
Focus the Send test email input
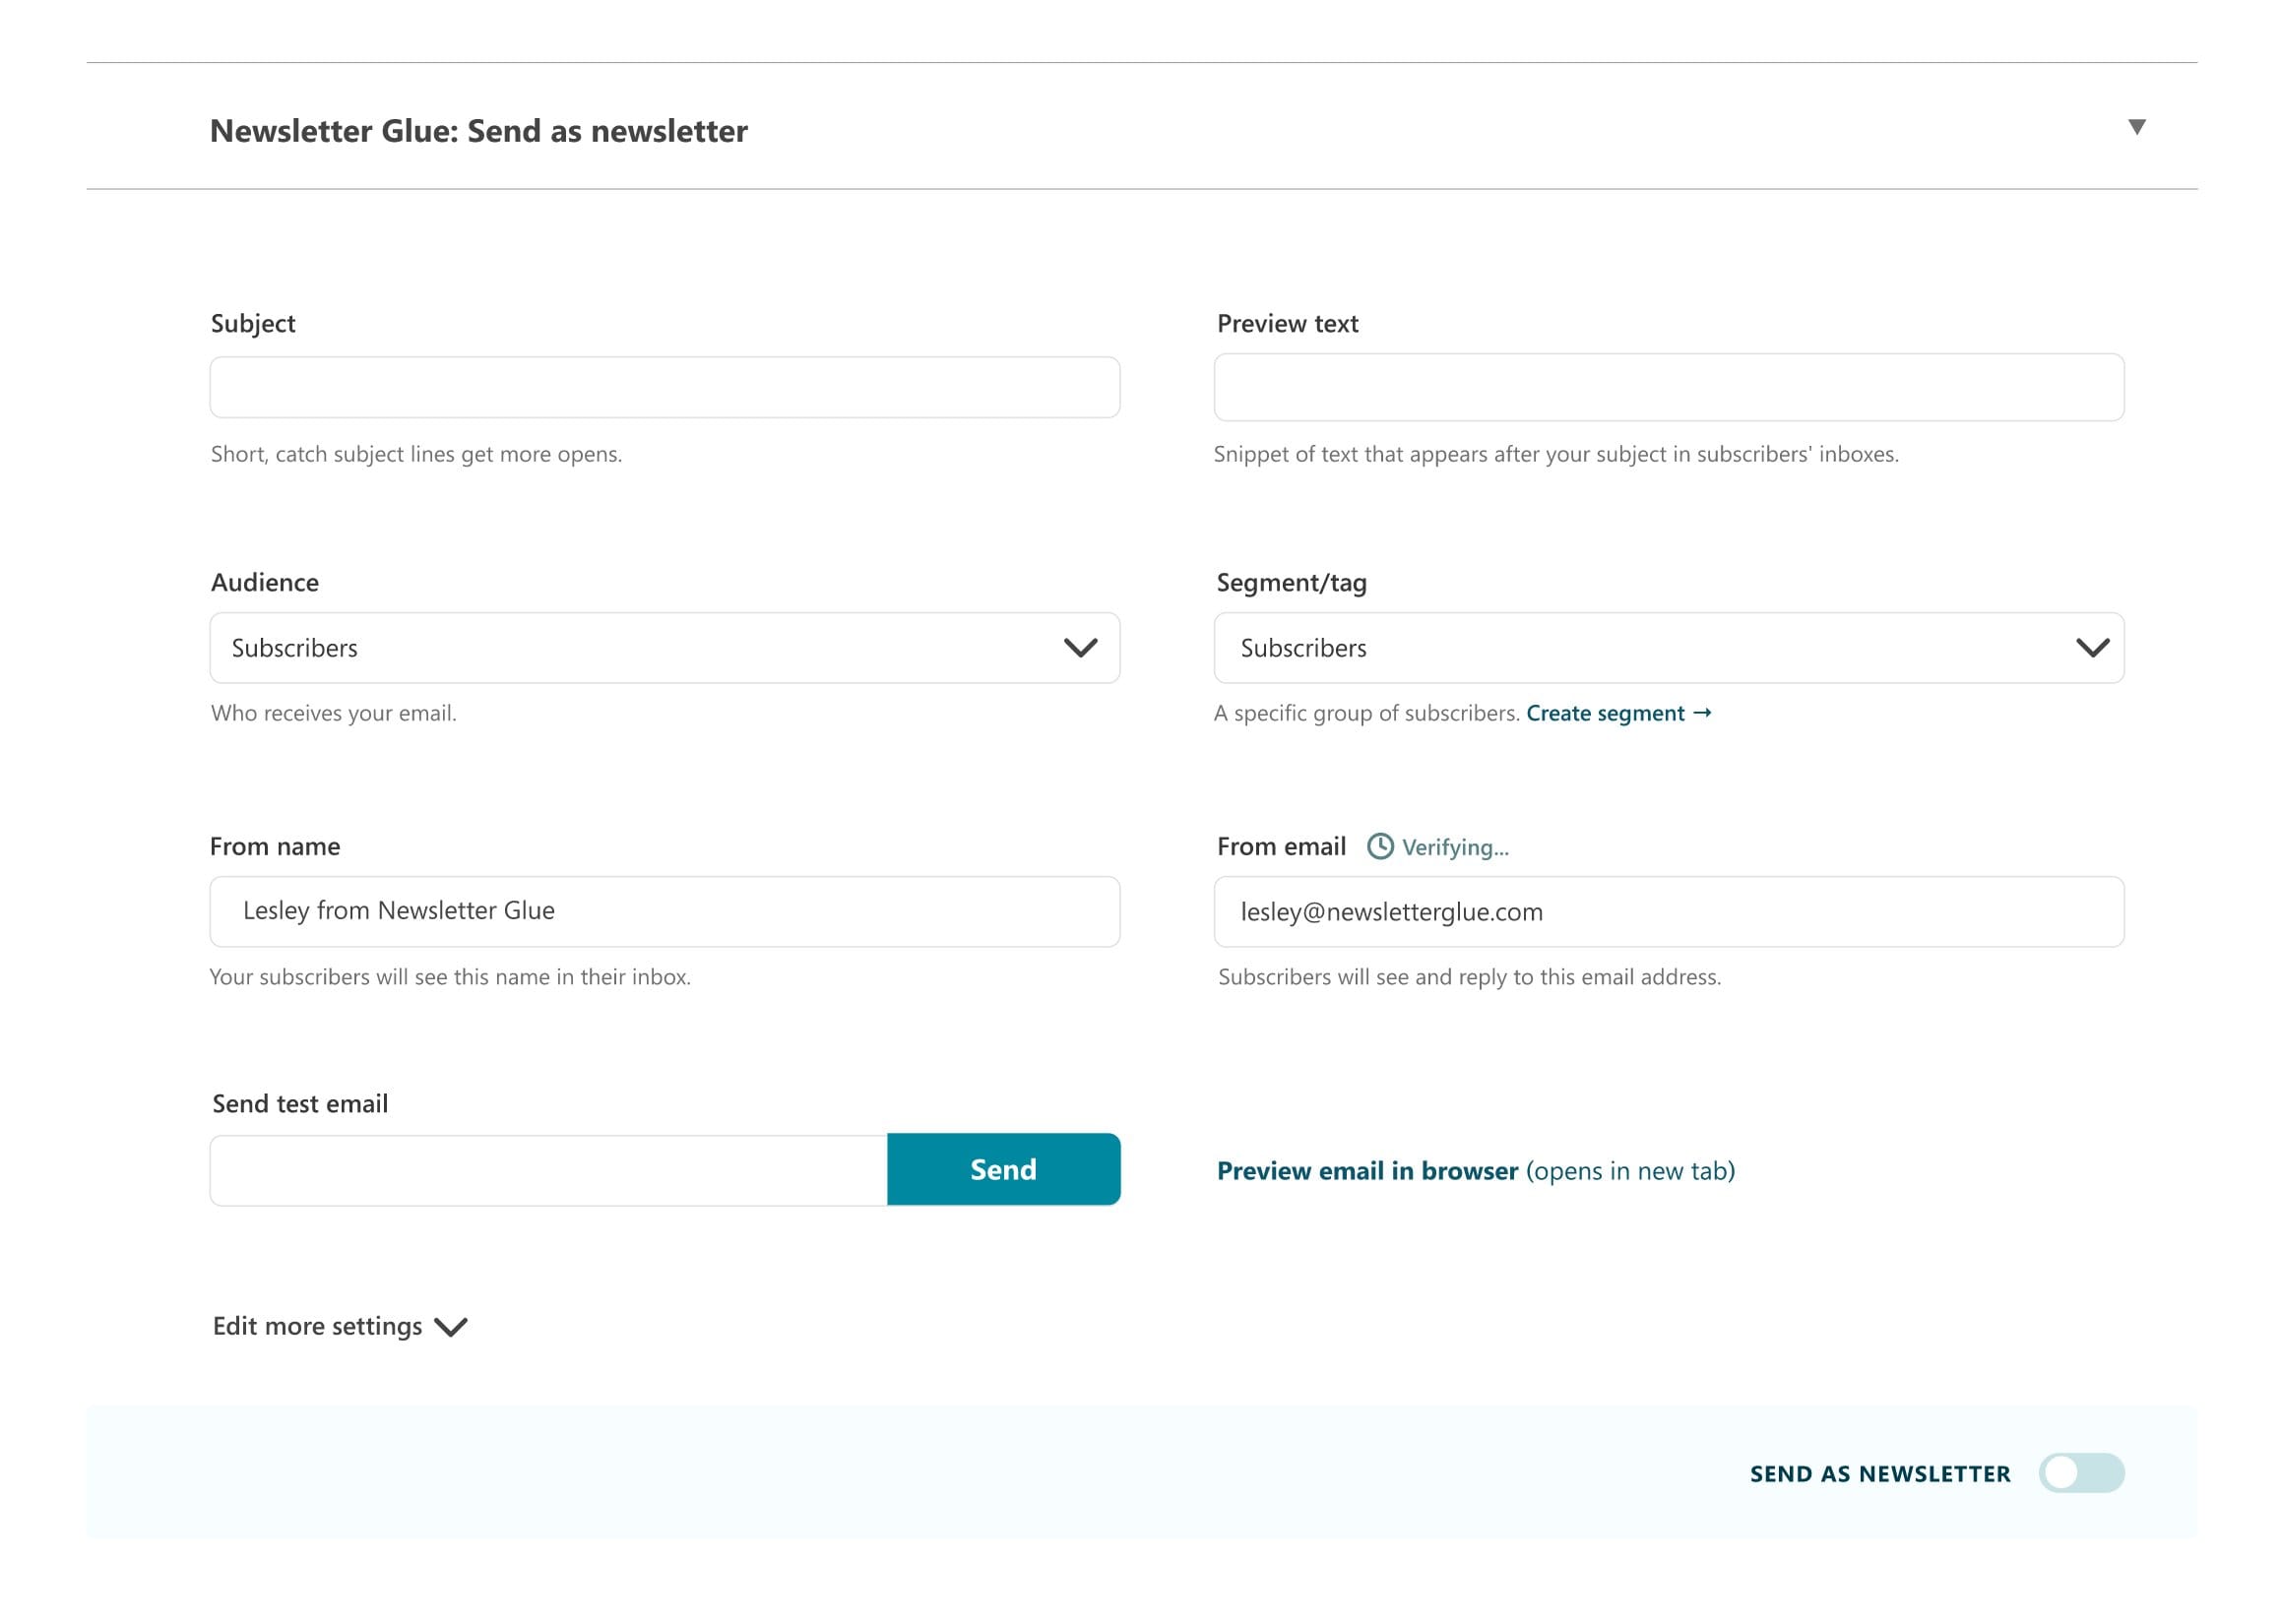click(x=548, y=1170)
